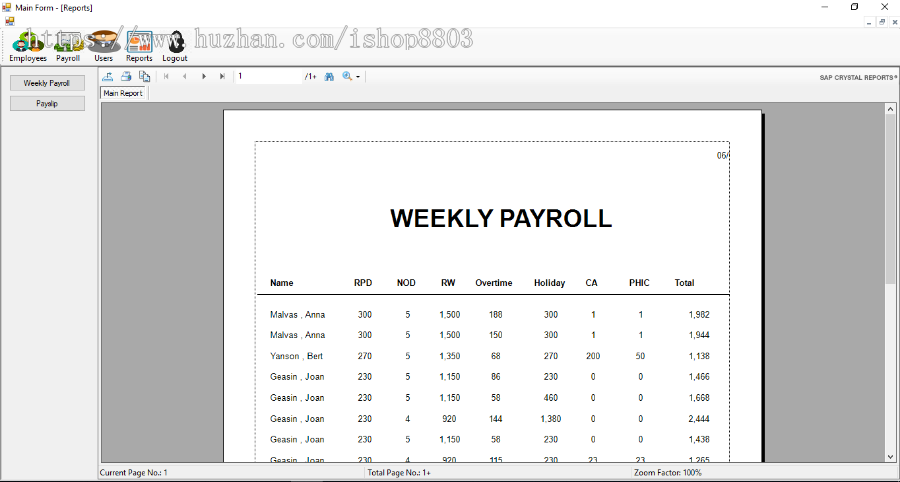Find text with the binoculars icon
Image resolution: width=900 pixels, height=482 pixels.
point(329,76)
